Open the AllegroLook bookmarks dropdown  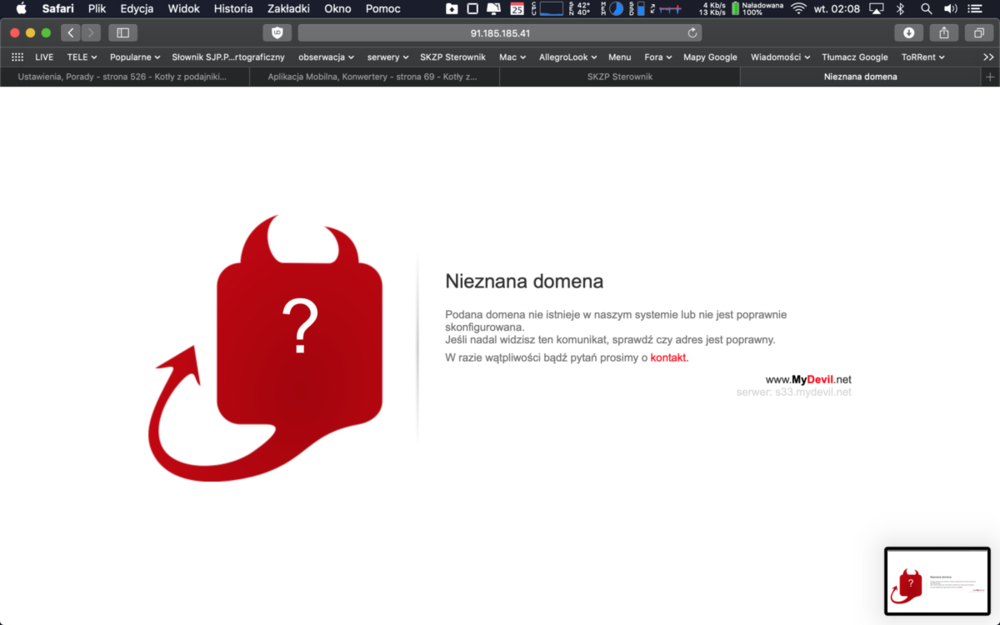[x=568, y=57]
